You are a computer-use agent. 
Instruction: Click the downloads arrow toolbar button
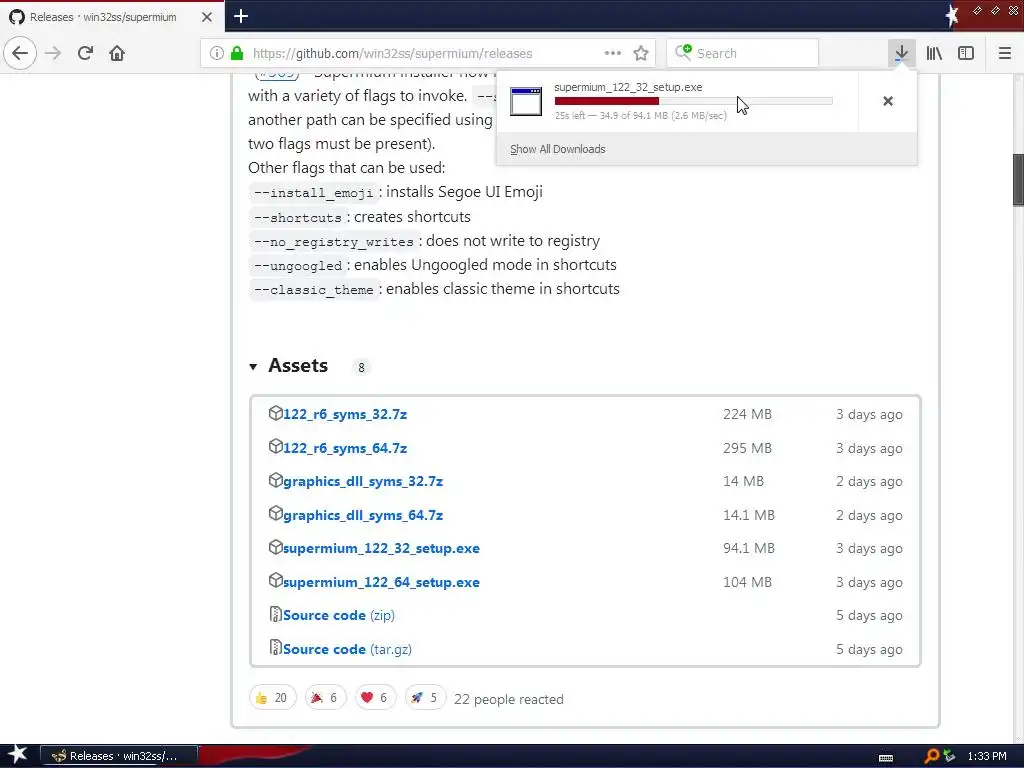point(901,53)
